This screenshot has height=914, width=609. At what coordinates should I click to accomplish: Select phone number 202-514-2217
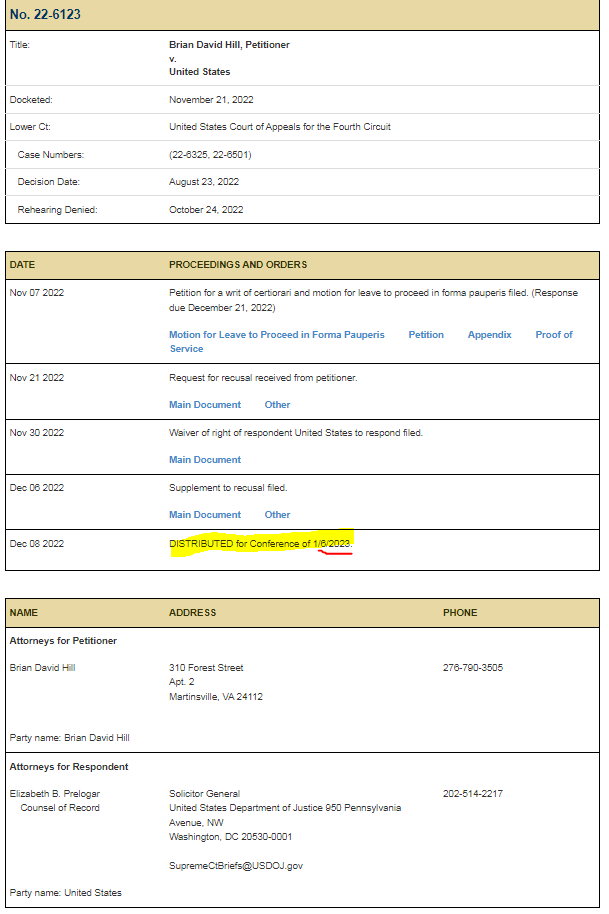[473, 793]
